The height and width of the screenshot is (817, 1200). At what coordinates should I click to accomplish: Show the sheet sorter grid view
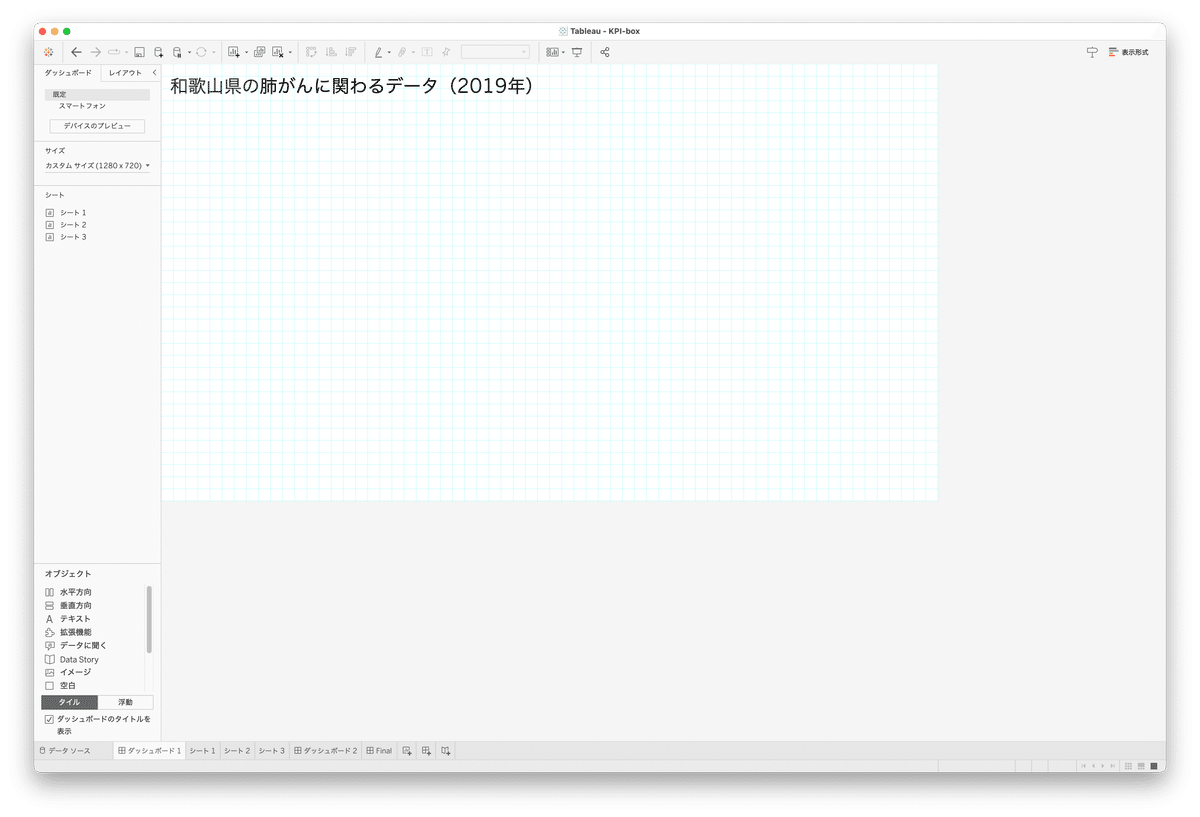pyautogui.click(x=1128, y=766)
